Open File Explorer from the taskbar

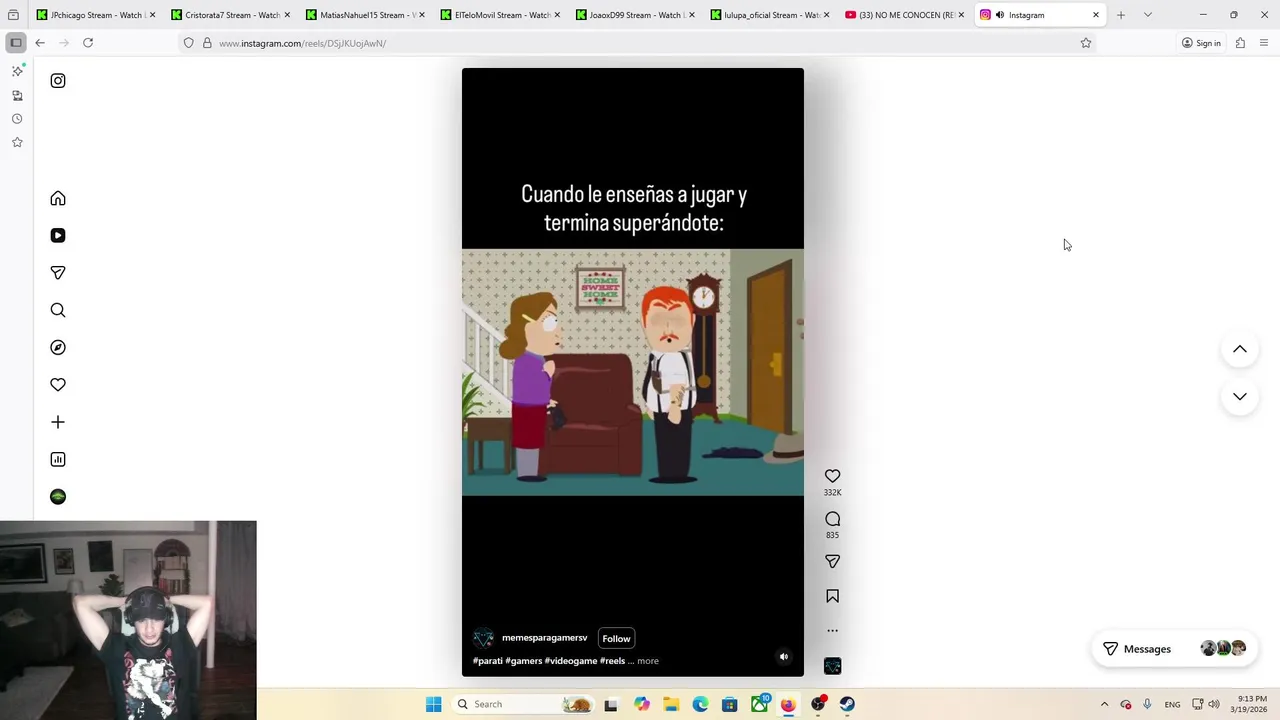coord(671,704)
